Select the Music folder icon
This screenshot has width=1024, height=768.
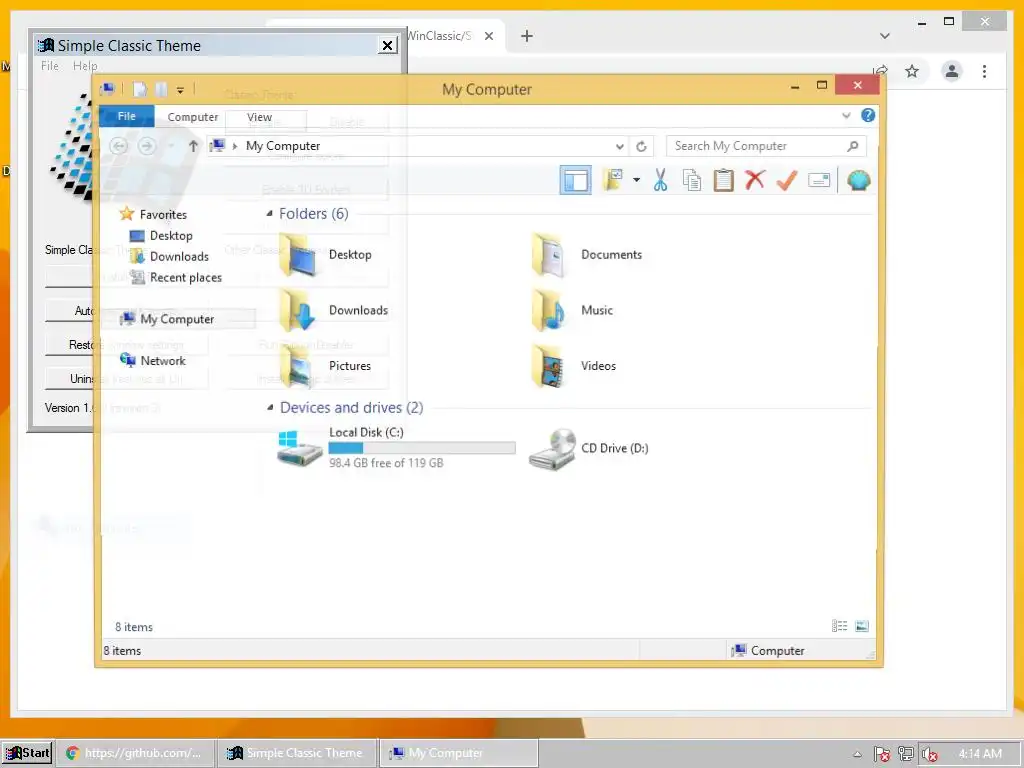pos(550,310)
